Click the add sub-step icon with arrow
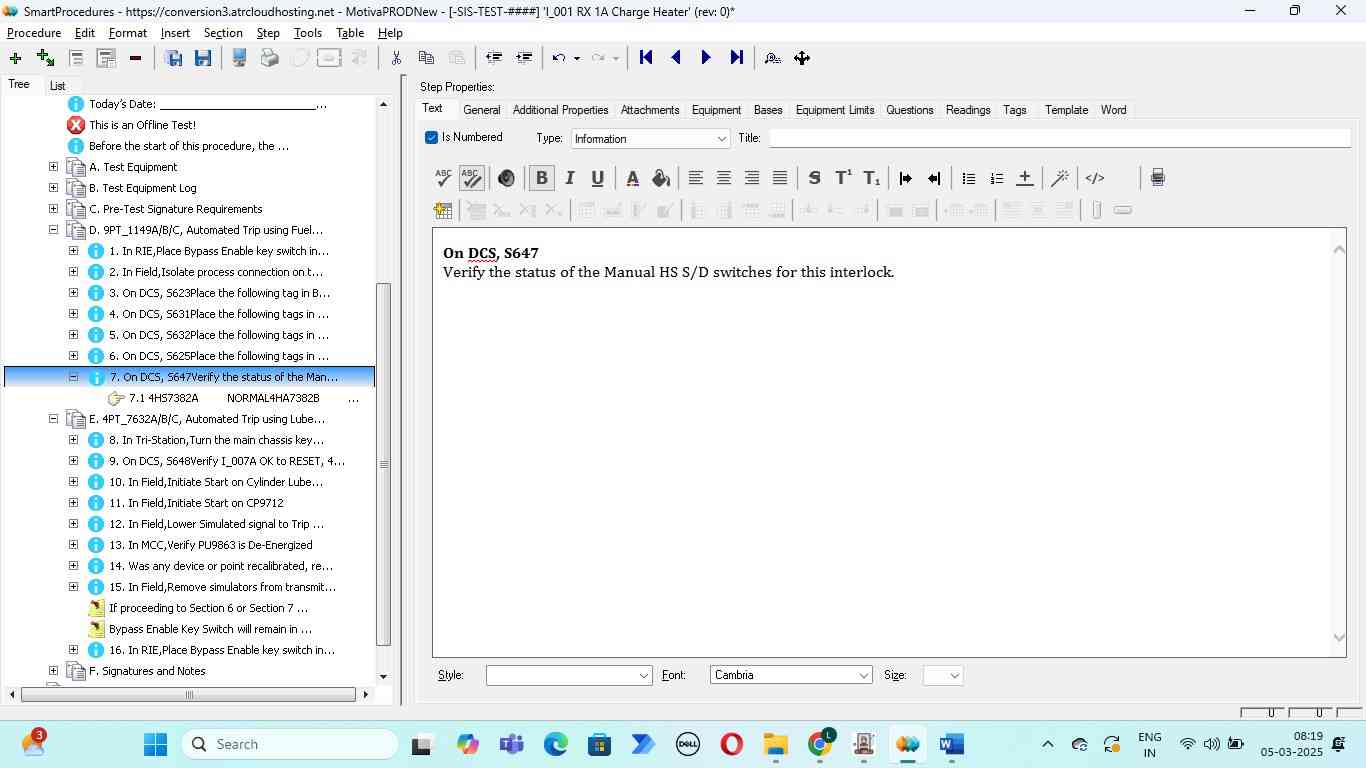 [45, 58]
